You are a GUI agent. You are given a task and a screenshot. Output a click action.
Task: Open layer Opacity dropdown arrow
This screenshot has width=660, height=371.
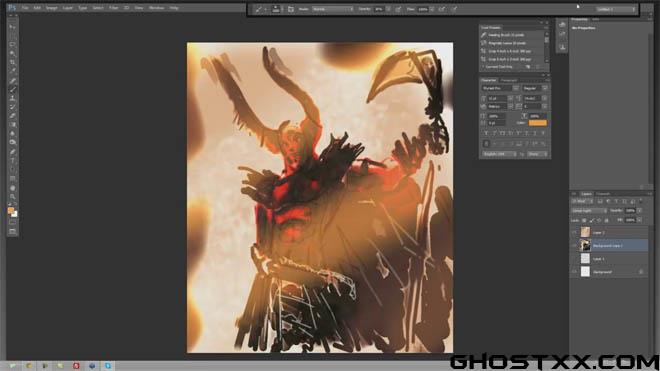639,210
